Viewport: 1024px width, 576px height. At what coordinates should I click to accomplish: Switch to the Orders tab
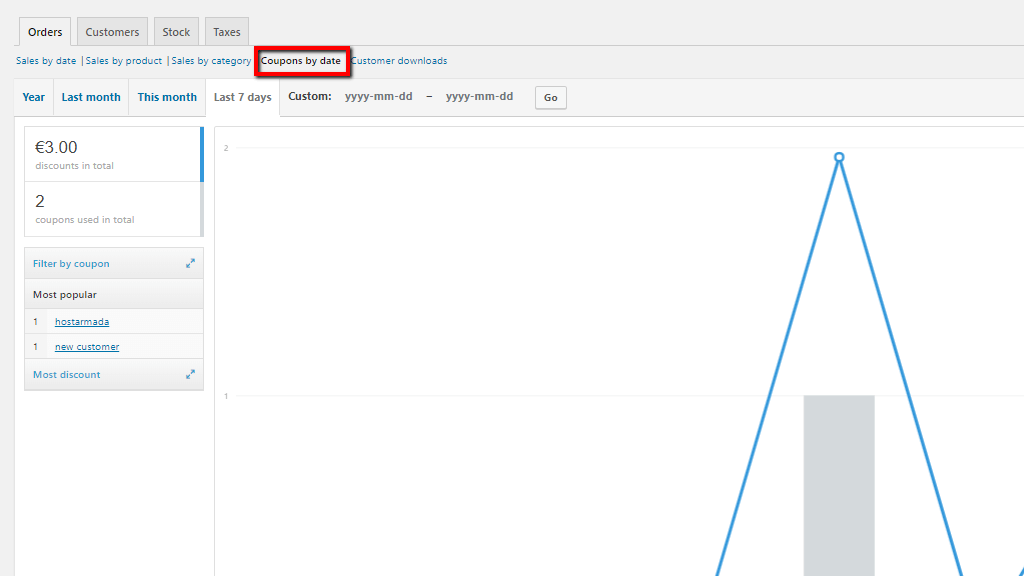[x=45, y=32]
